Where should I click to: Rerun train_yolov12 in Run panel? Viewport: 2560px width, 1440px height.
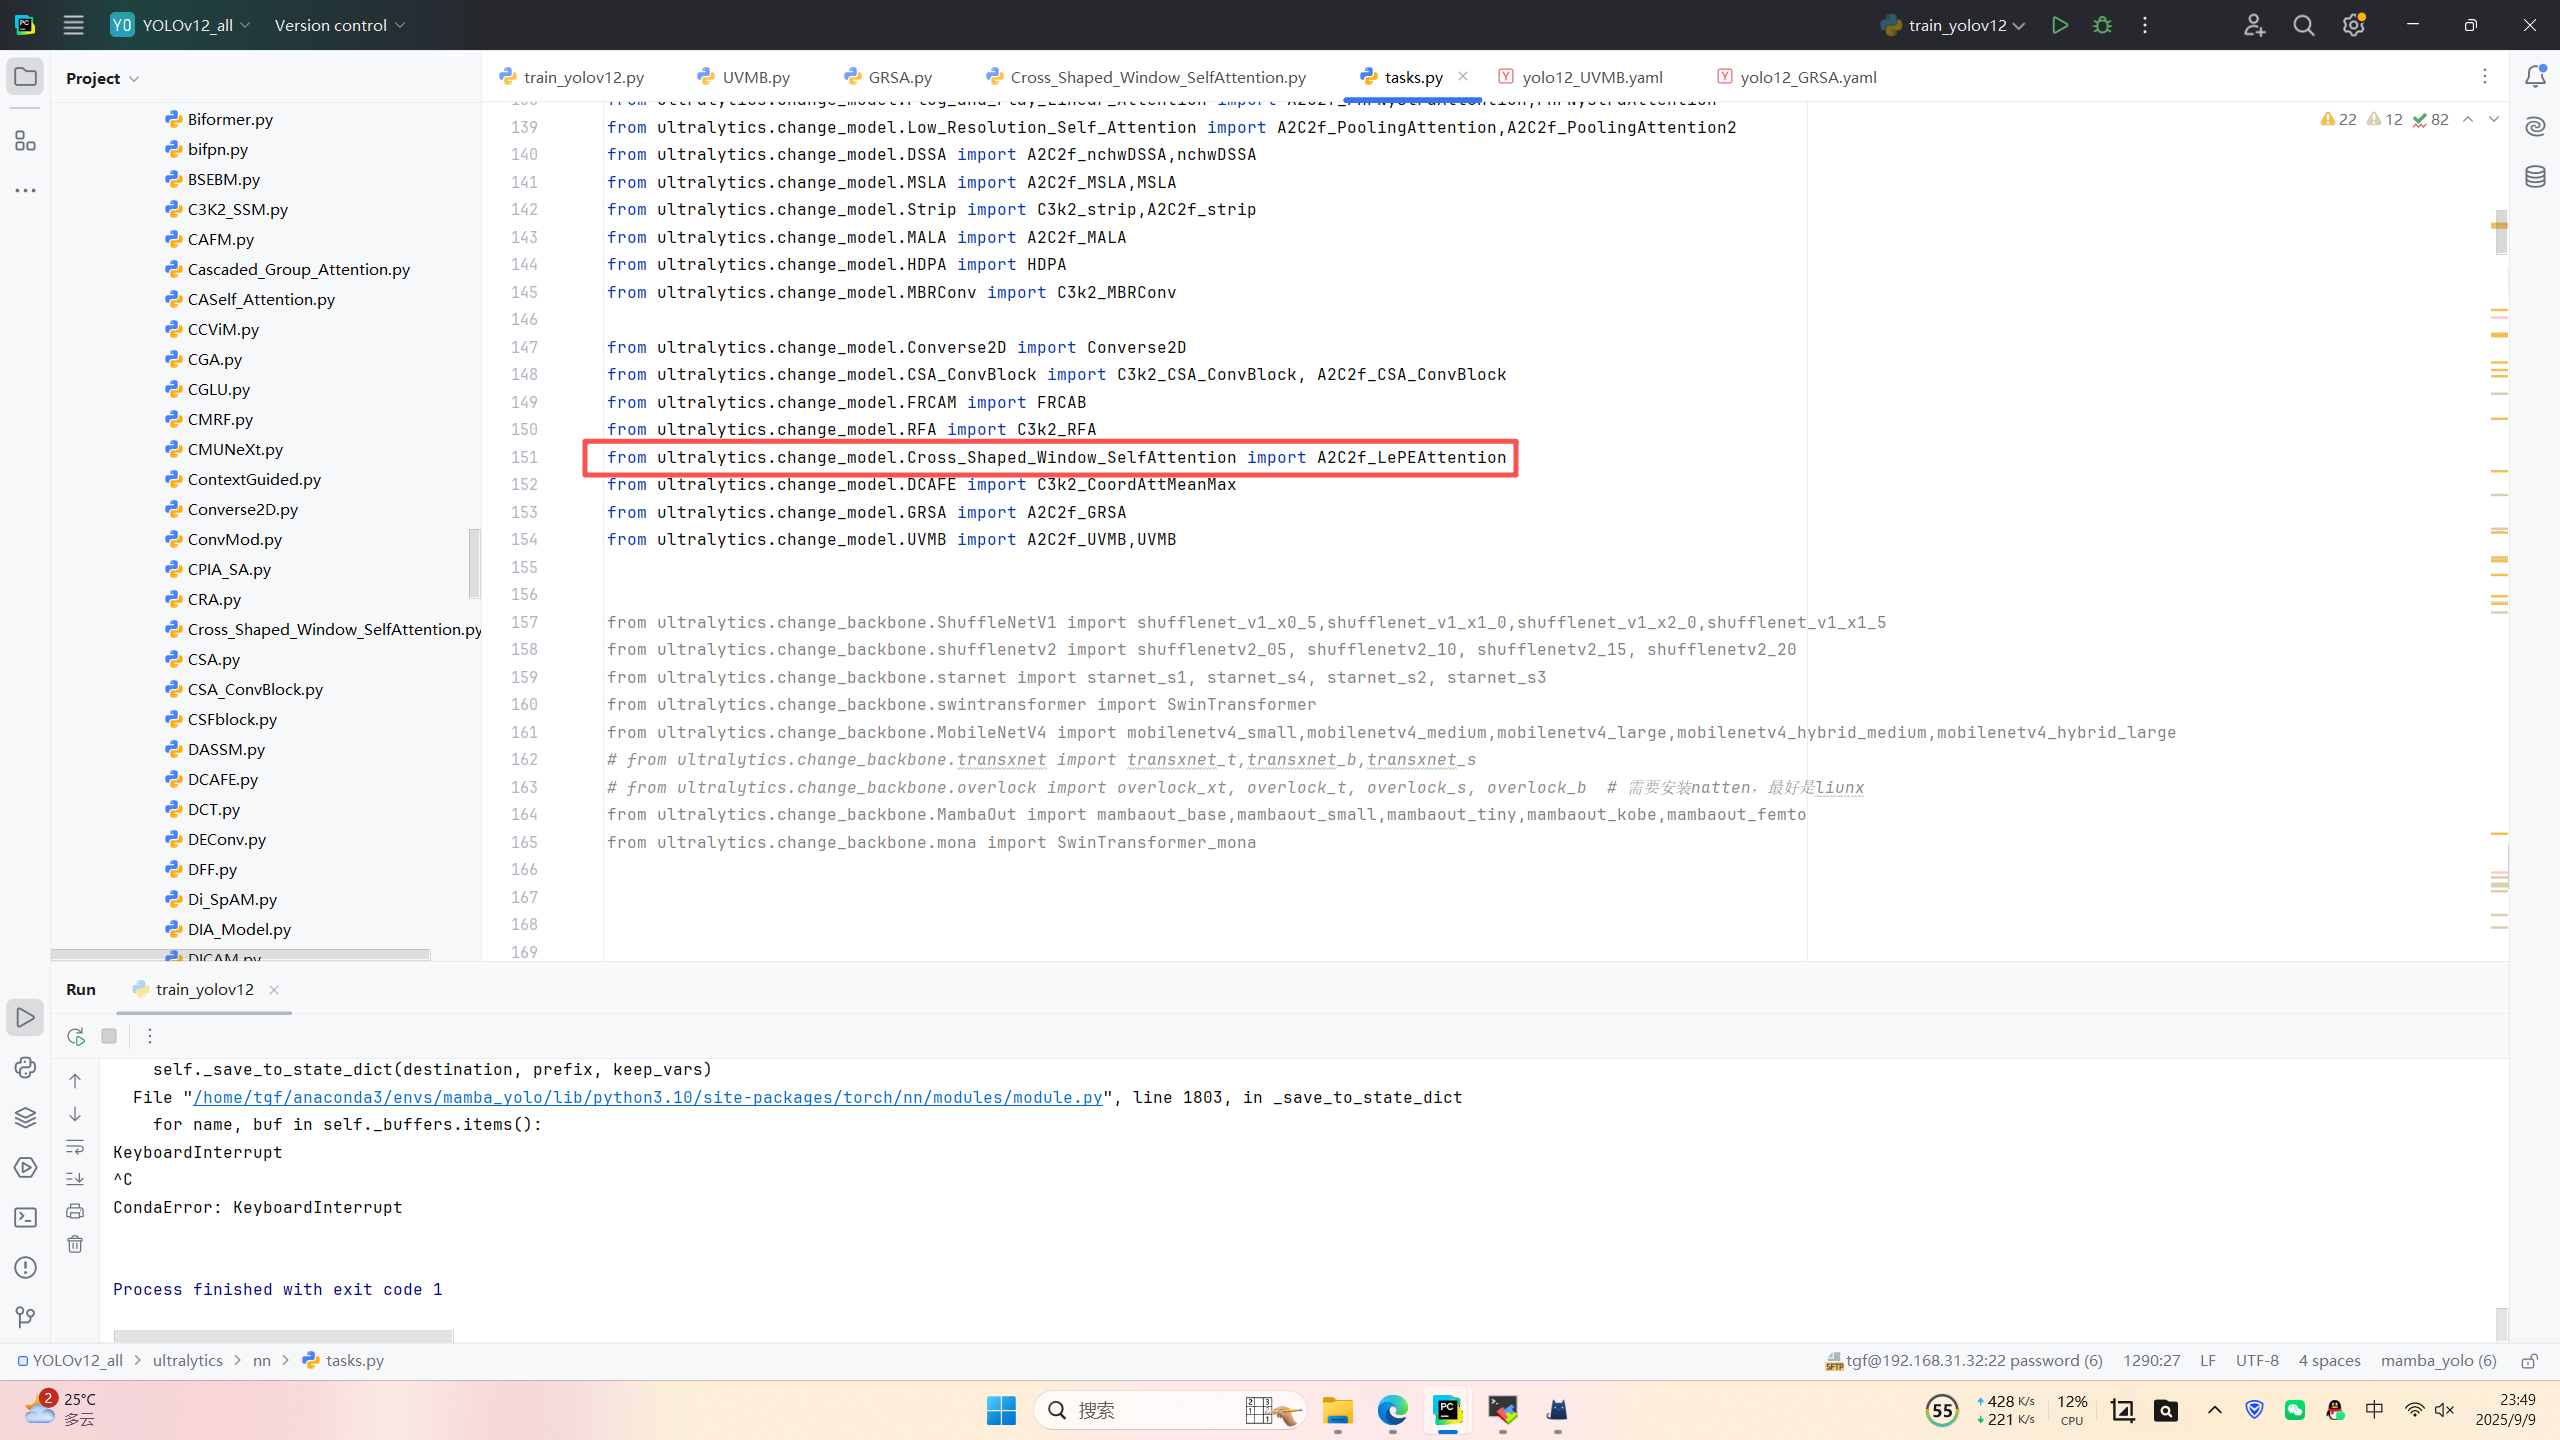pyautogui.click(x=76, y=1036)
